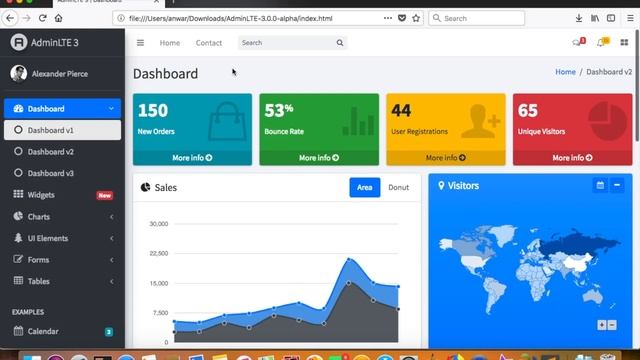The image size is (640, 360).
Task: Click the 150 New Orders figure
Action: (x=153, y=110)
